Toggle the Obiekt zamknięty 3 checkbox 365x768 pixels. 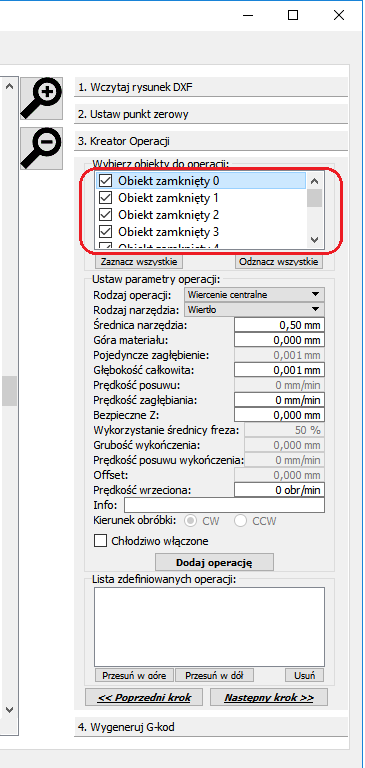click(x=106, y=231)
